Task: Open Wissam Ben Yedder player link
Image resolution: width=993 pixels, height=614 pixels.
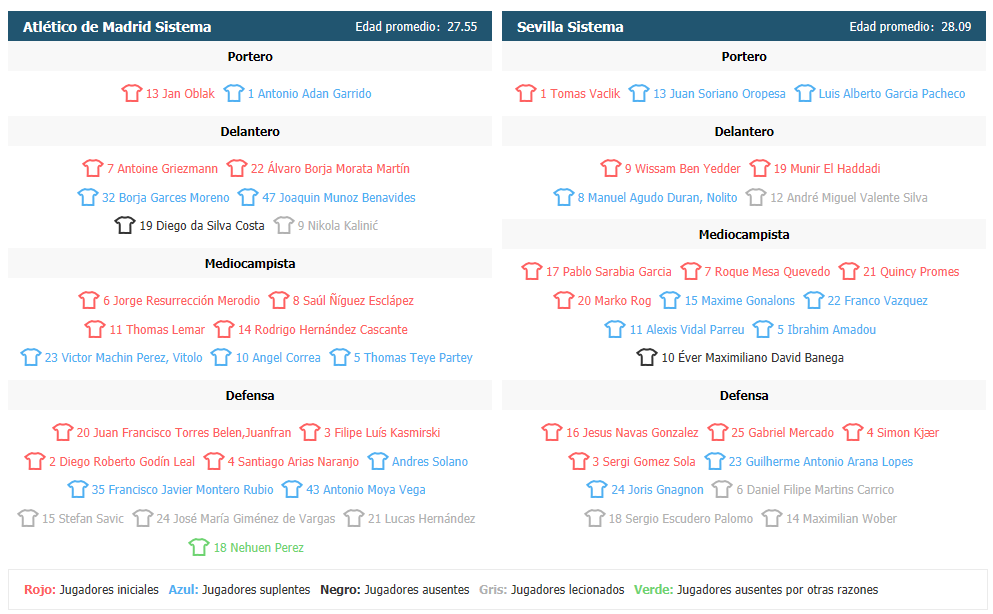Action: point(683,168)
